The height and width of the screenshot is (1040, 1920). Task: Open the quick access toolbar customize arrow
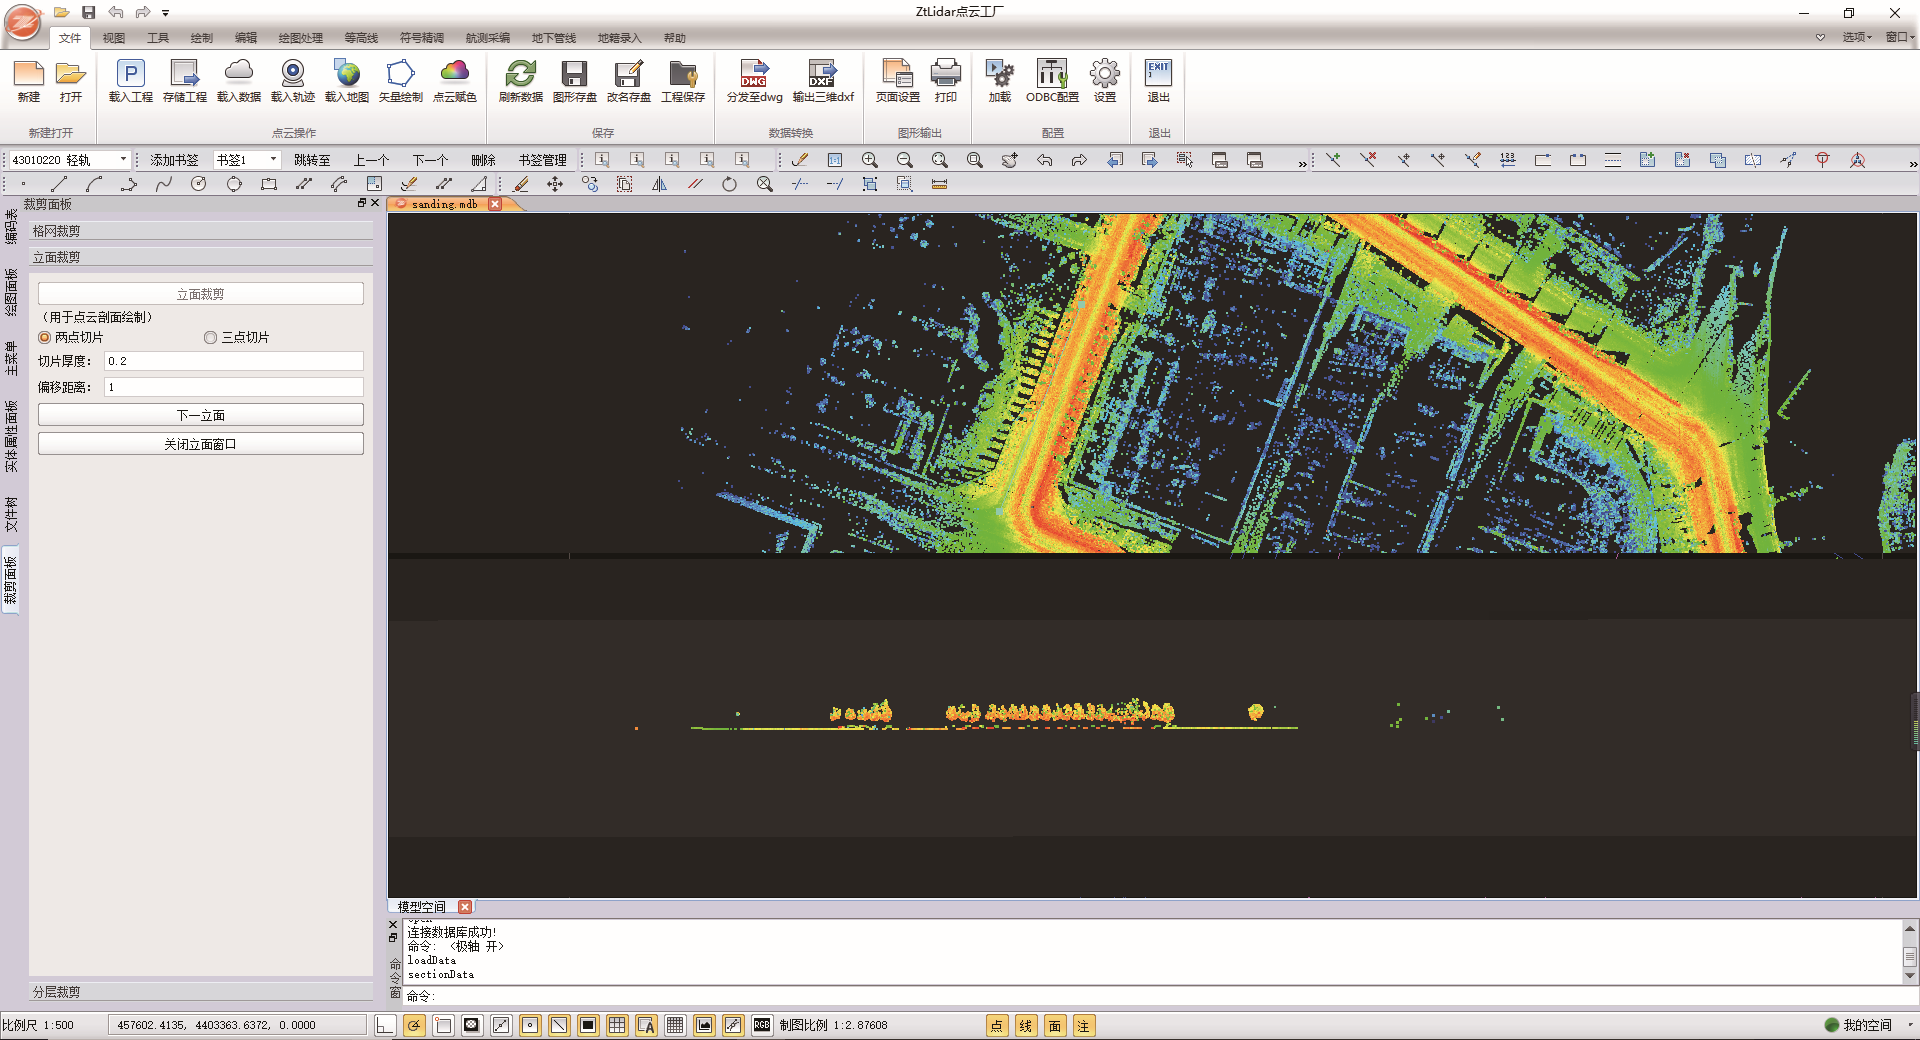pos(166,13)
